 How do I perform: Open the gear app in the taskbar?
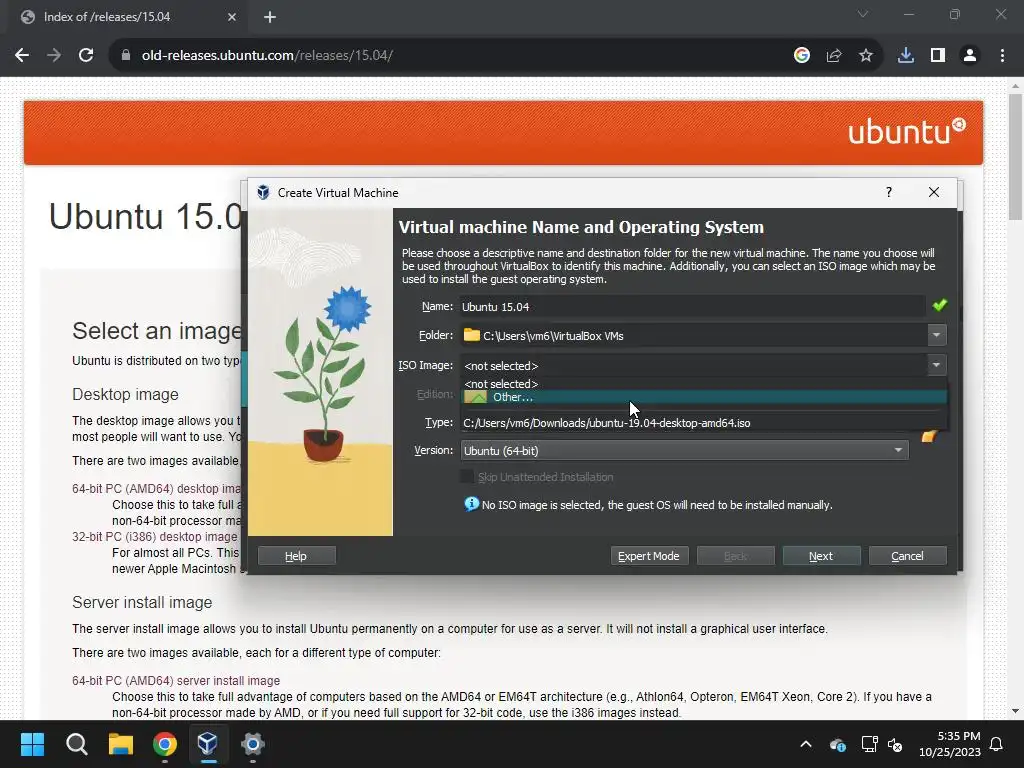coord(252,744)
